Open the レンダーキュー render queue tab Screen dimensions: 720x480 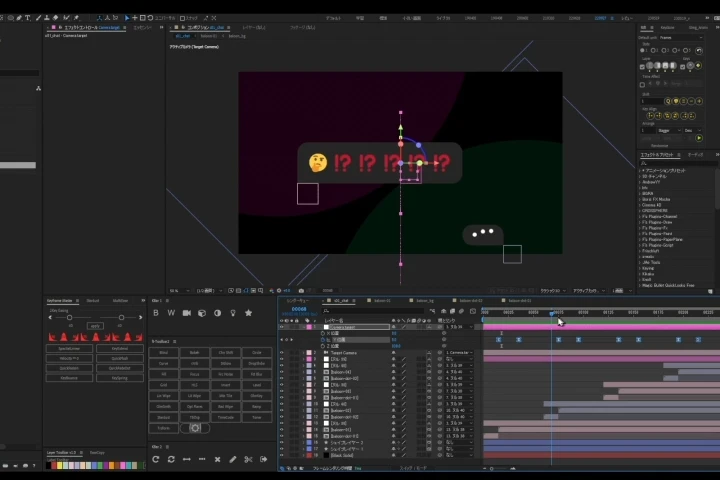pos(298,301)
